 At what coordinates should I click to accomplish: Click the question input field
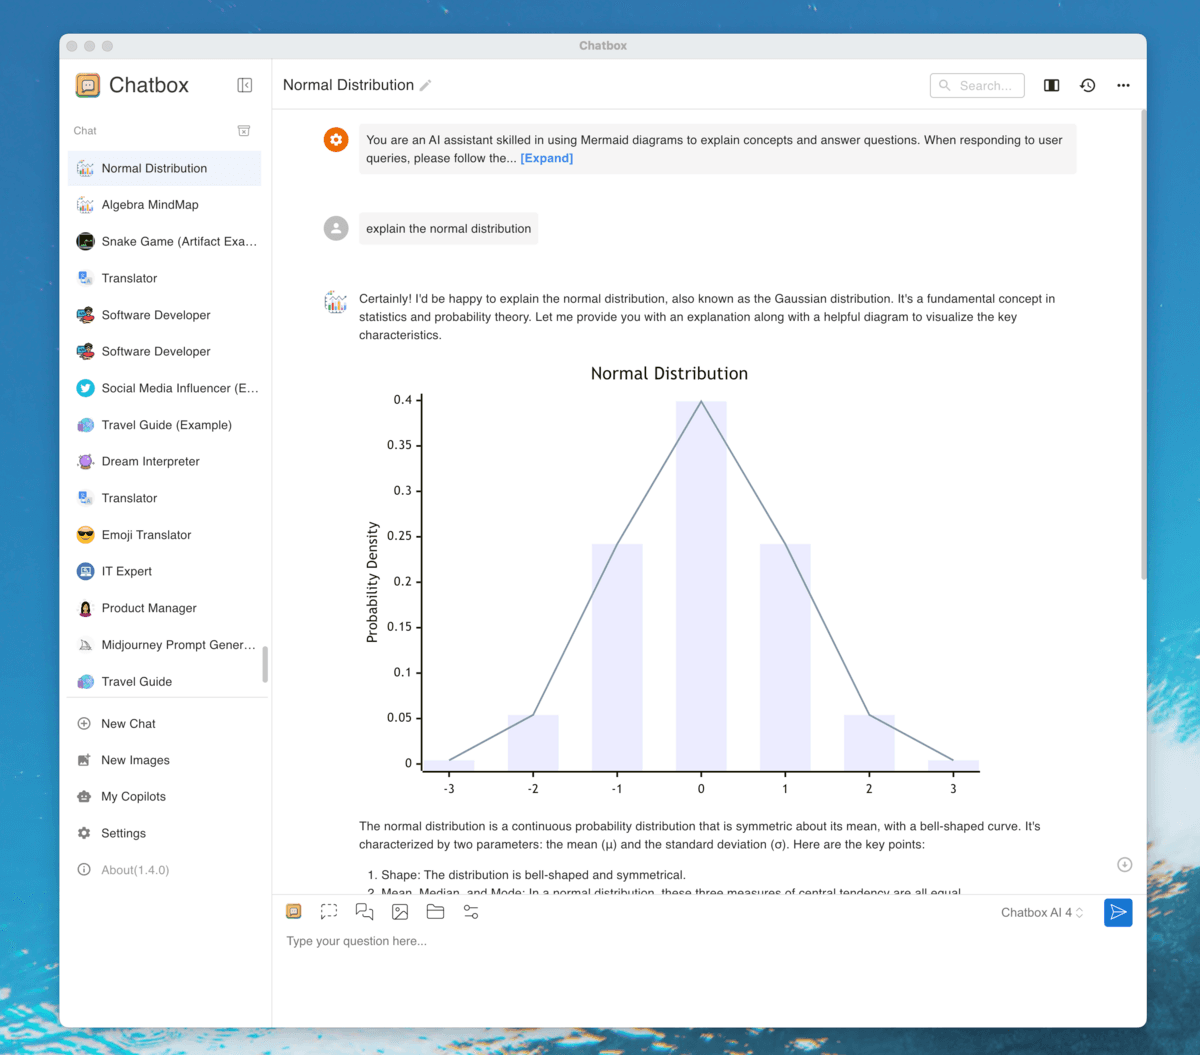coord(500,941)
